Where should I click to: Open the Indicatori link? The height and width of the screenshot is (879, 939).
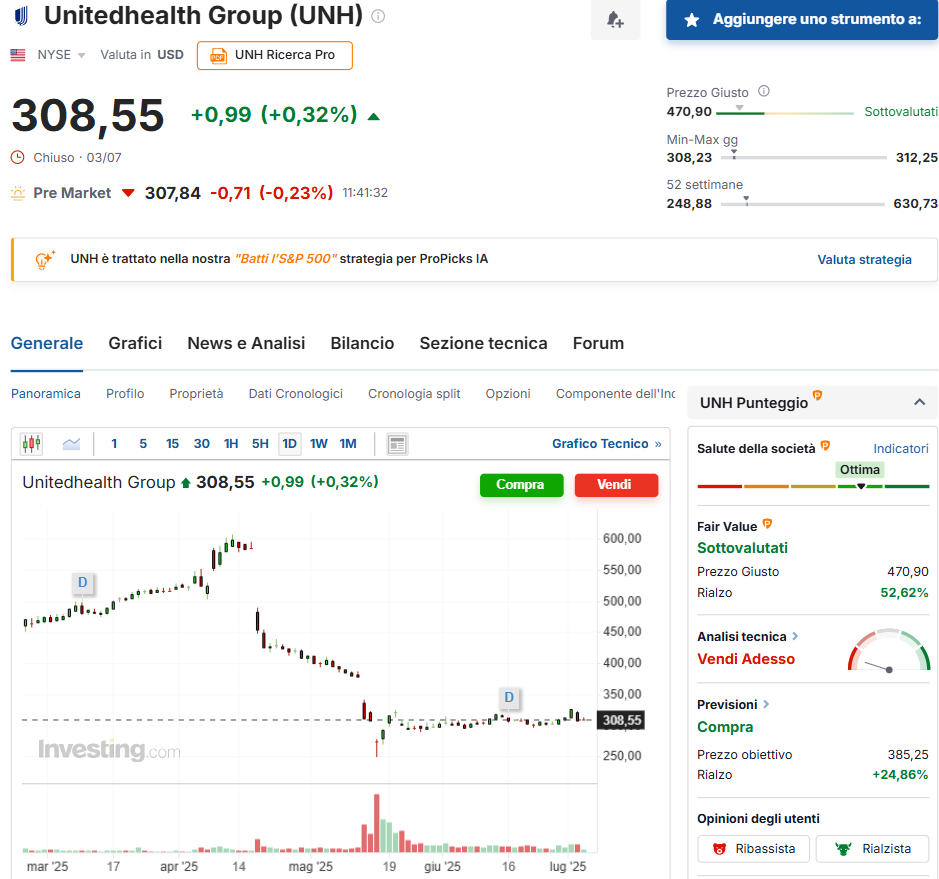click(x=901, y=448)
